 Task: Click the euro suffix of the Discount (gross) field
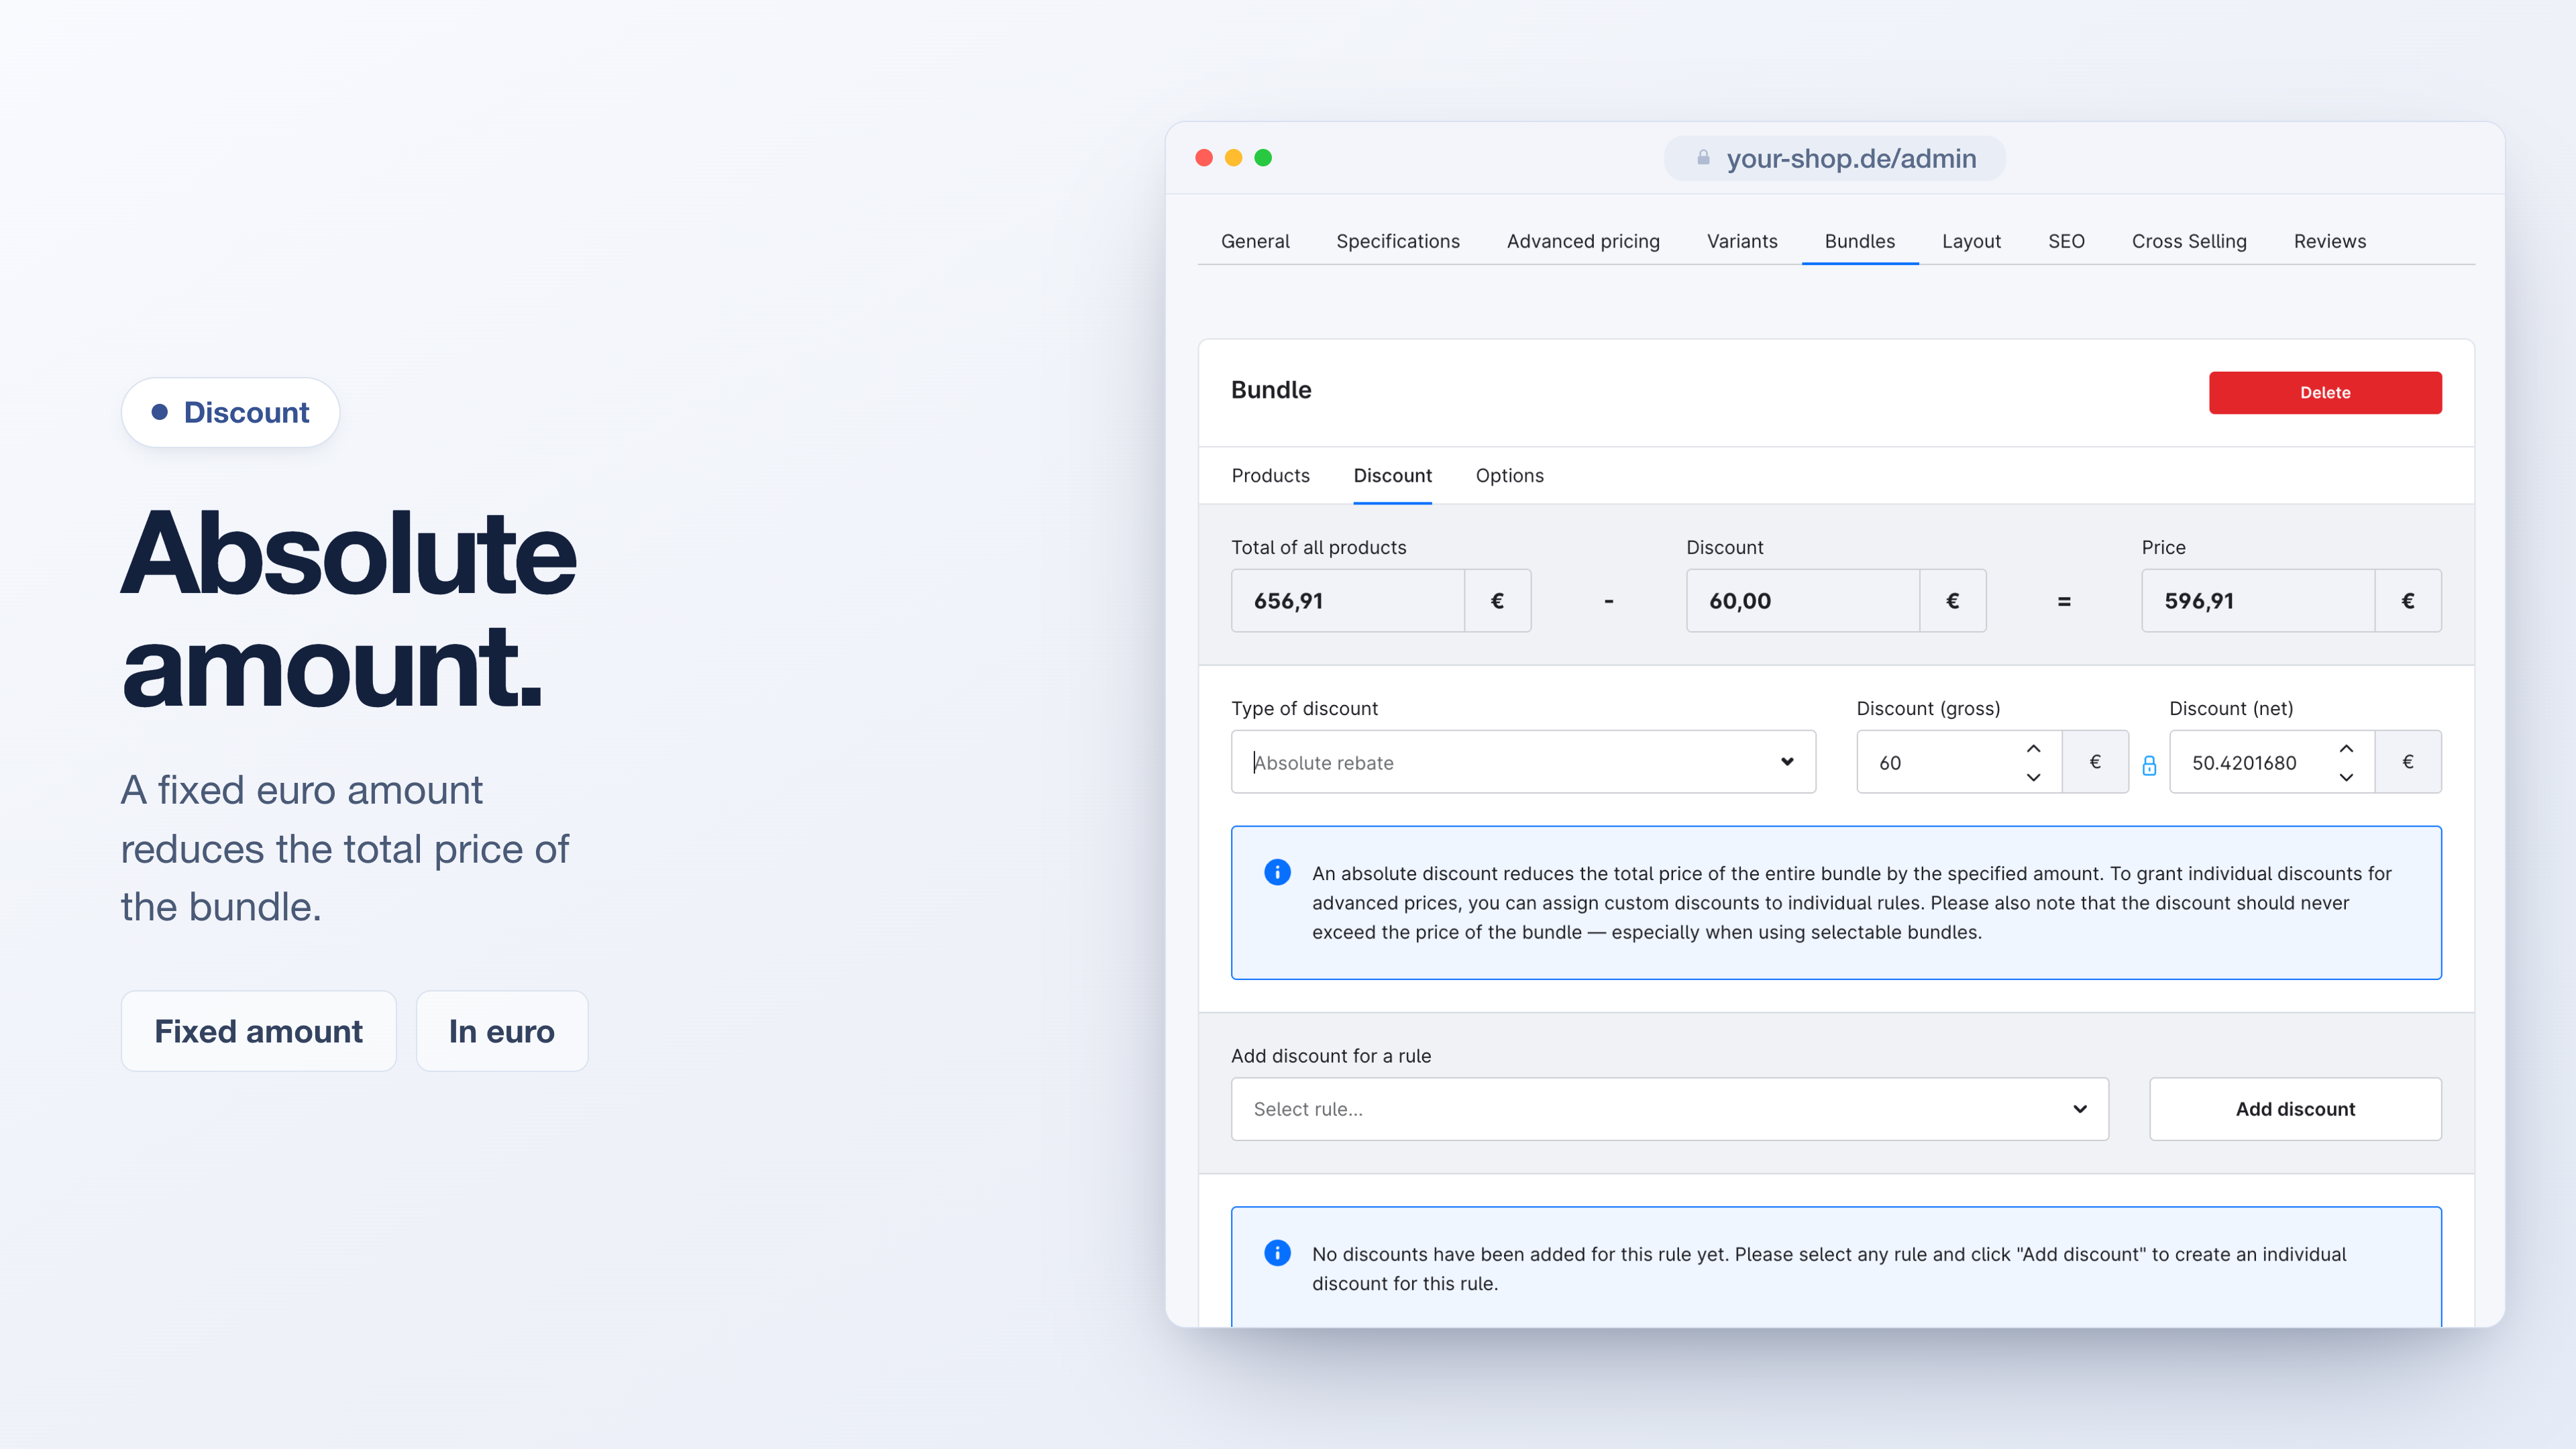(x=2095, y=762)
